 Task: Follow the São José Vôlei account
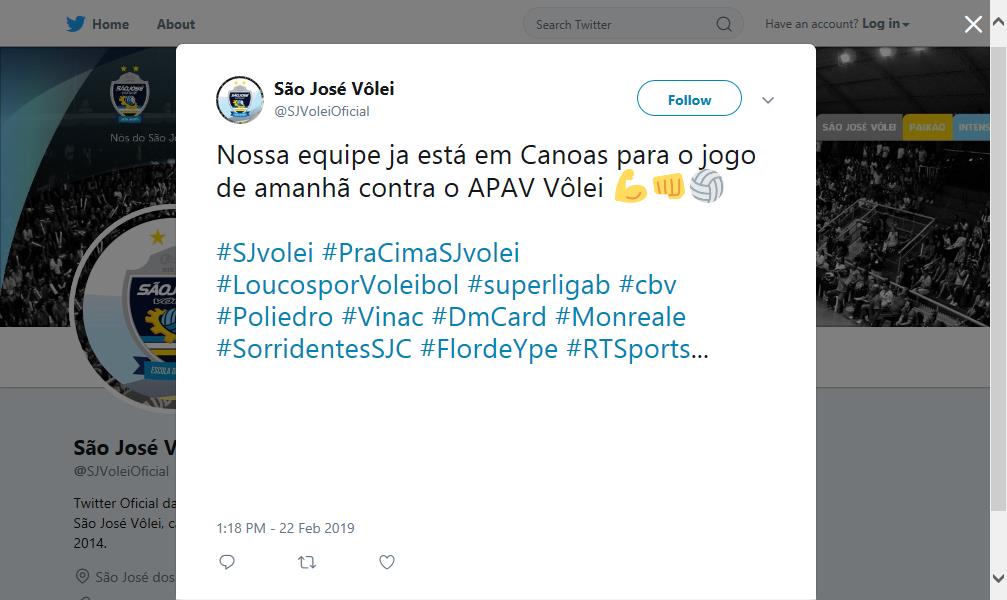click(x=689, y=98)
